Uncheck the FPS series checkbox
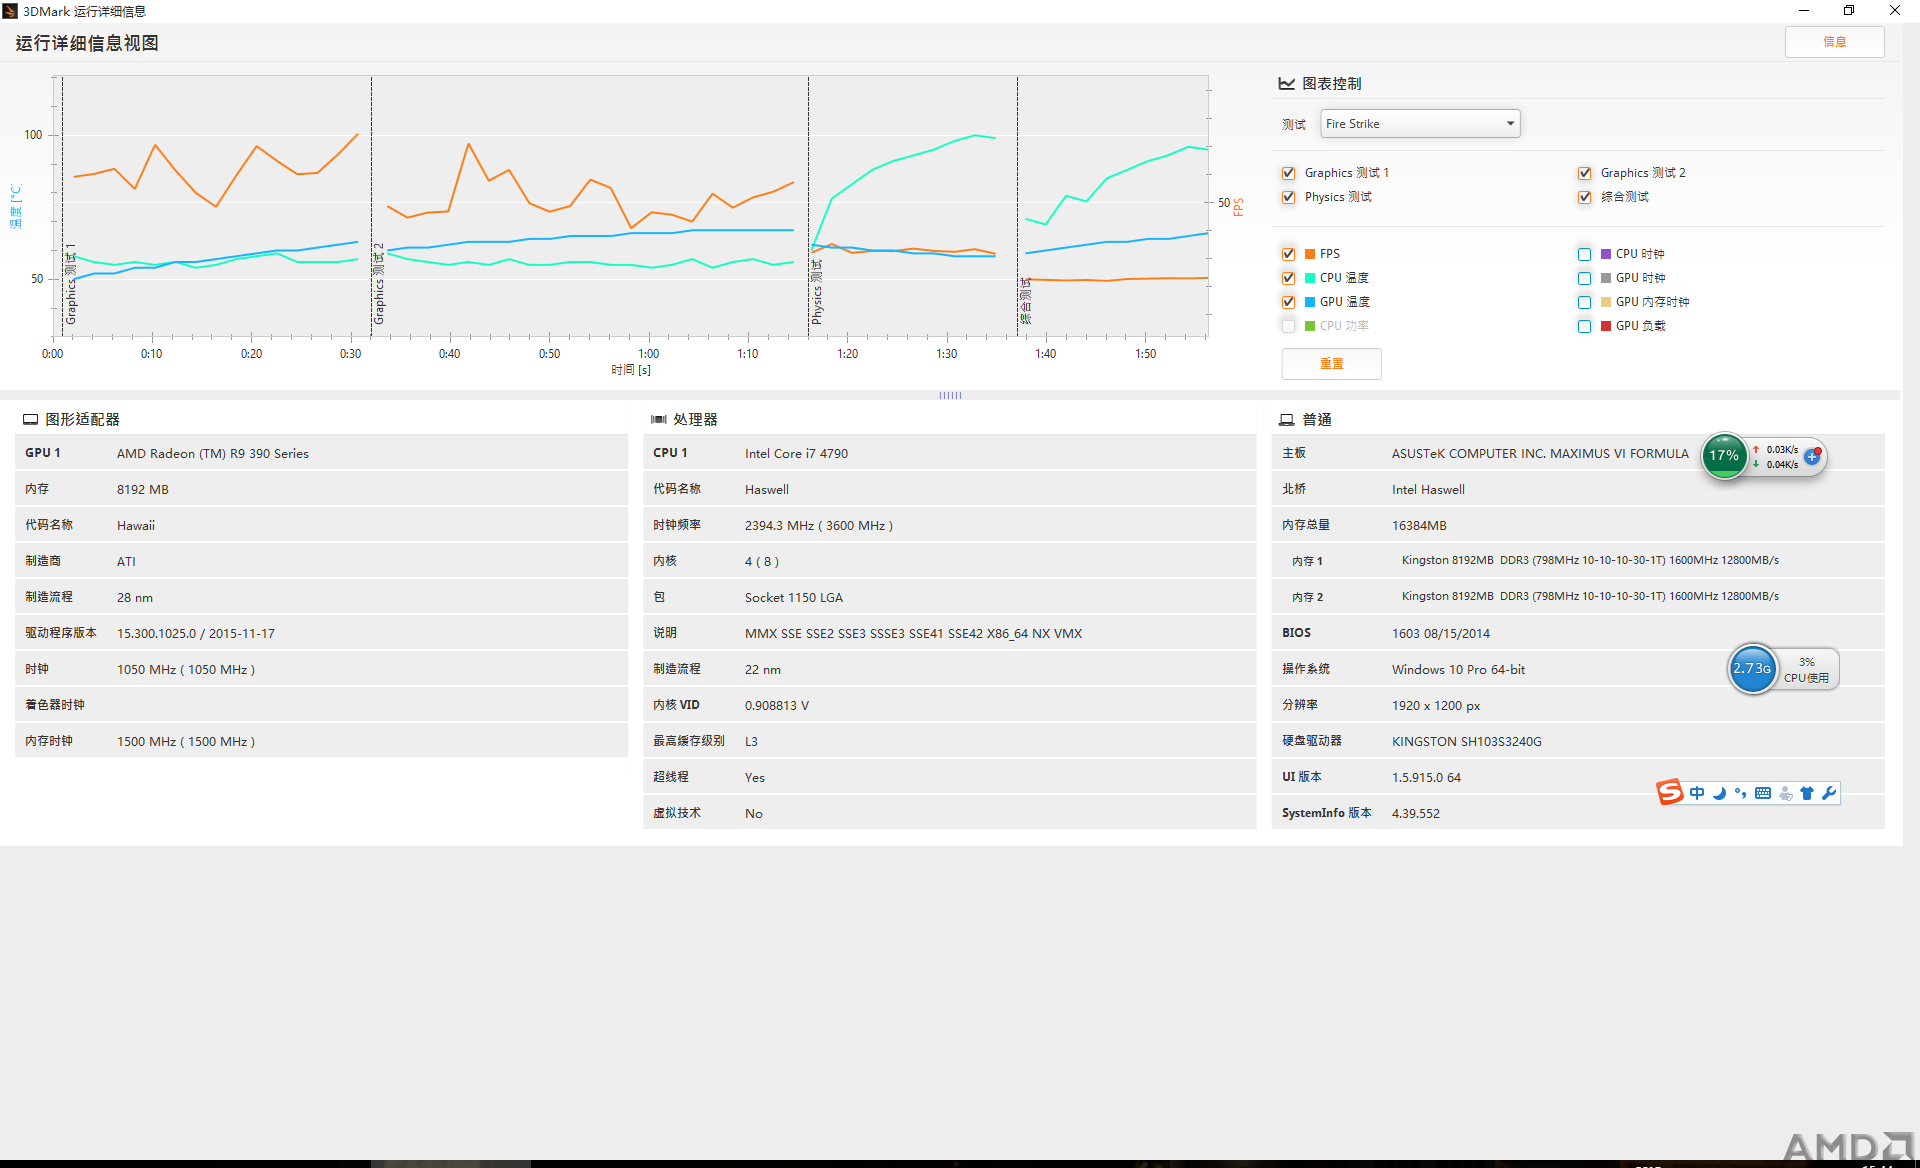This screenshot has width=1920, height=1168. [1288, 254]
